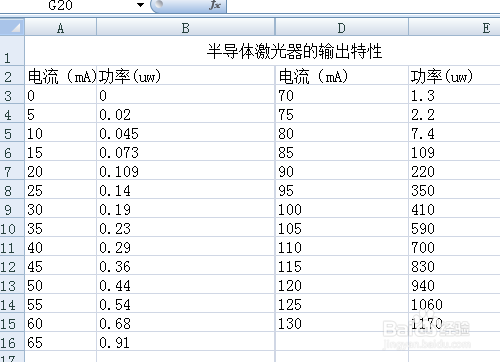Click current cell with value 130
This screenshot has height=362, width=500.
pyautogui.click(x=342, y=322)
